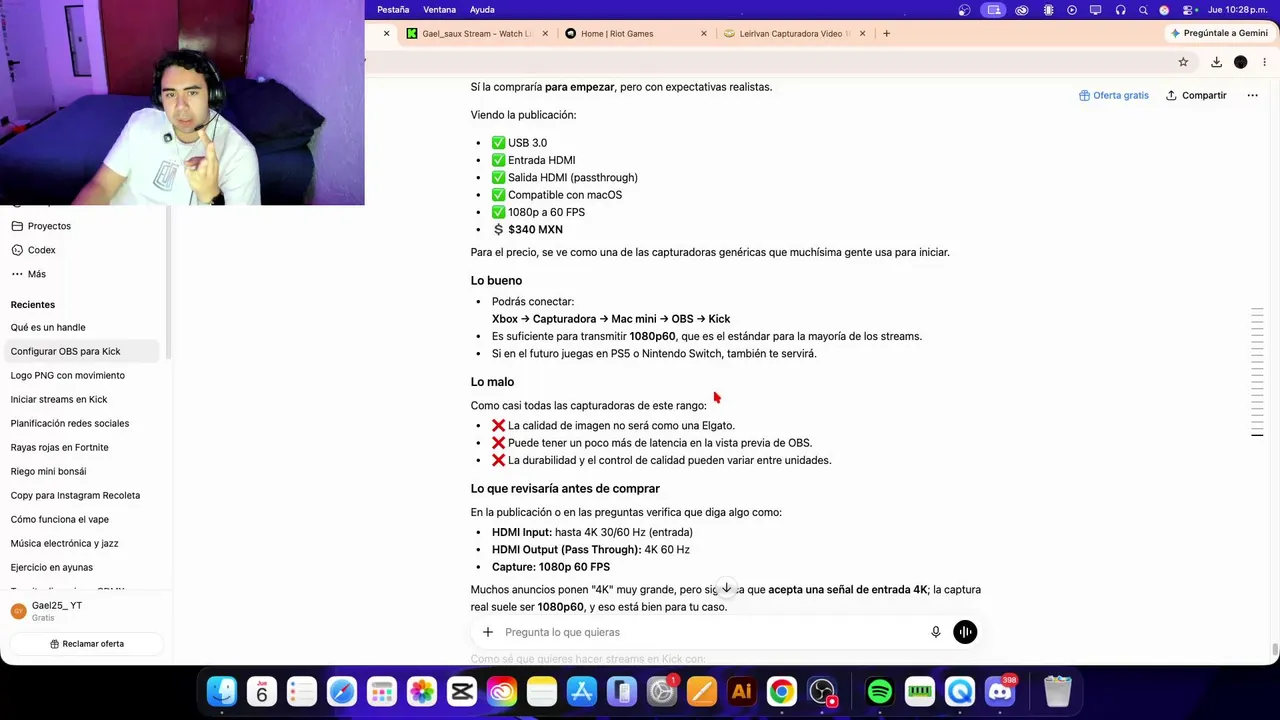Open Spotify from the dock

coord(880,691)
